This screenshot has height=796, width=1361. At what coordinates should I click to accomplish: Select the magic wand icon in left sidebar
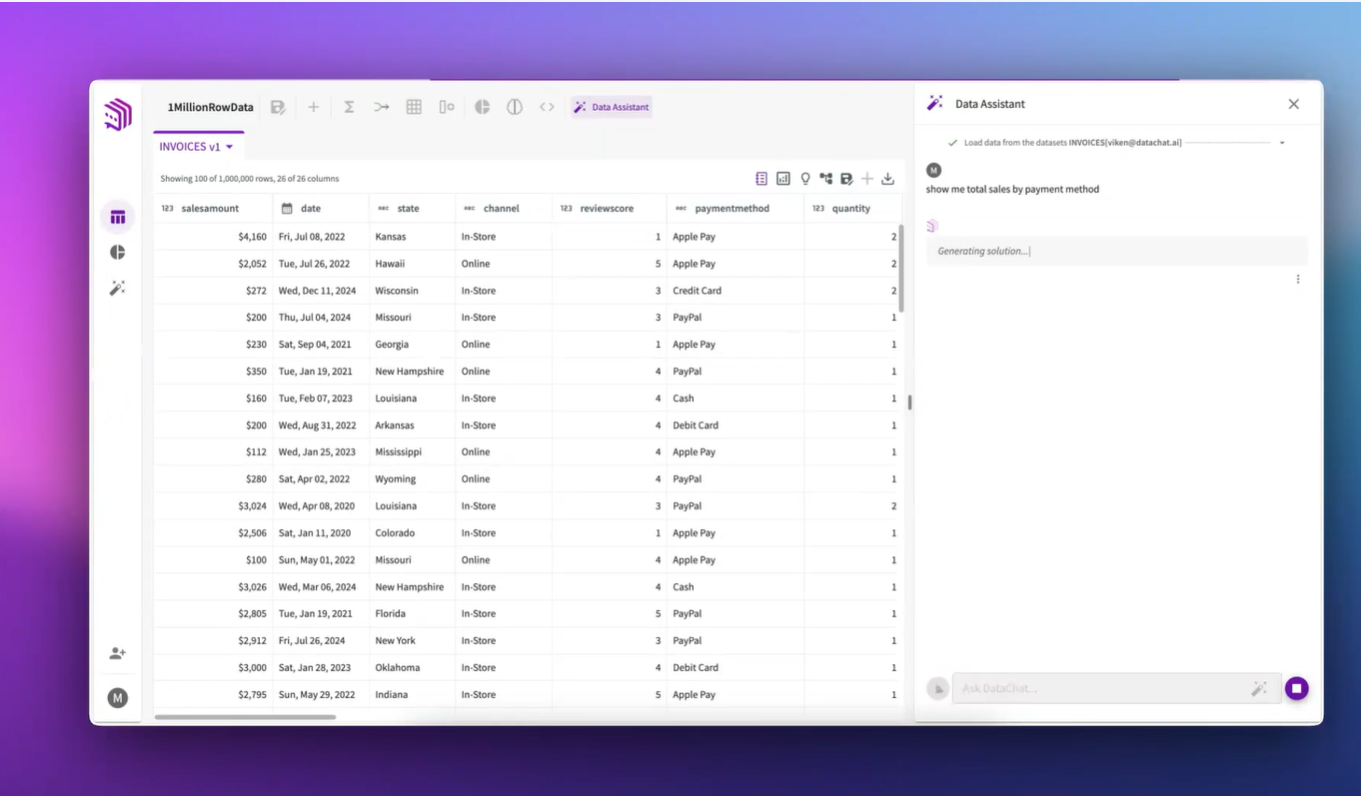[118, 288]
